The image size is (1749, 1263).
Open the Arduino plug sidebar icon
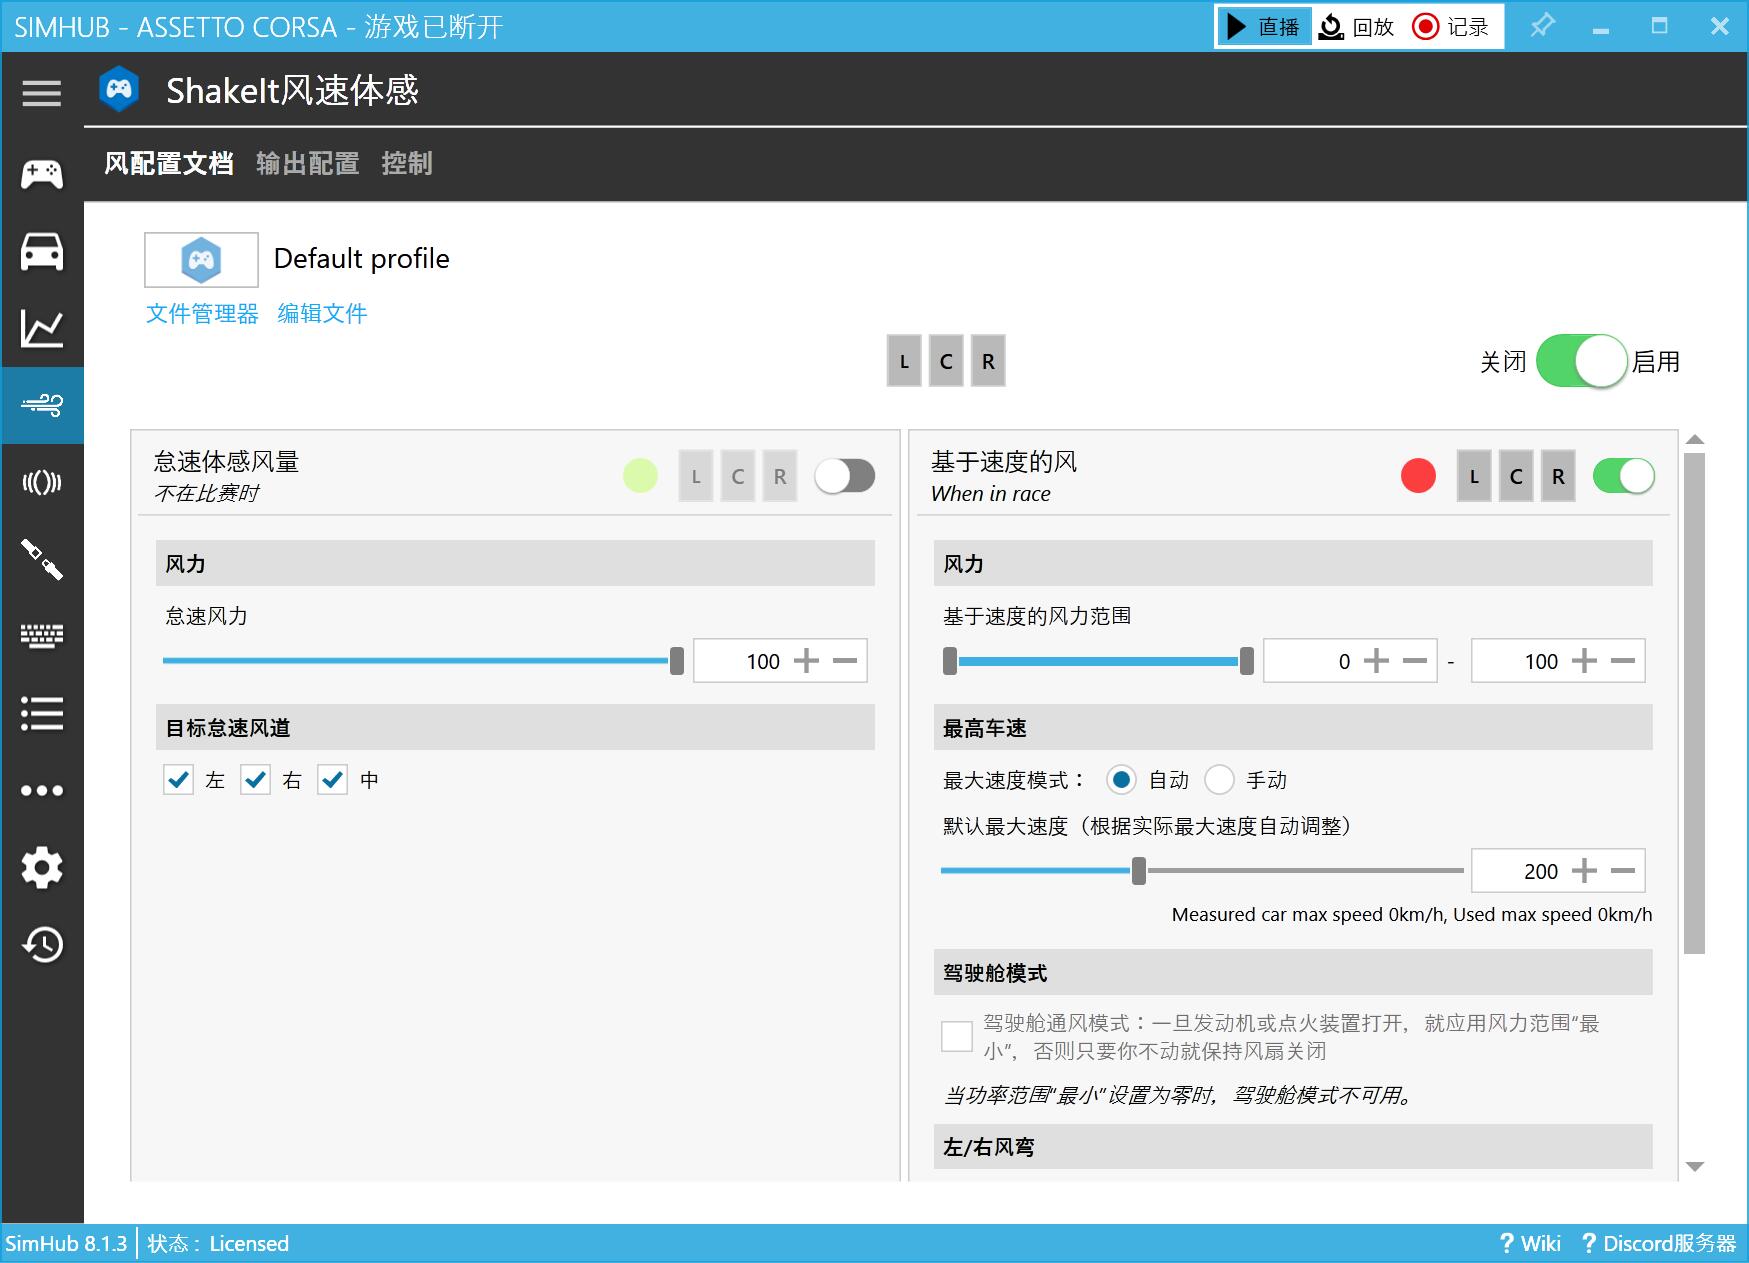pos(42,559)
